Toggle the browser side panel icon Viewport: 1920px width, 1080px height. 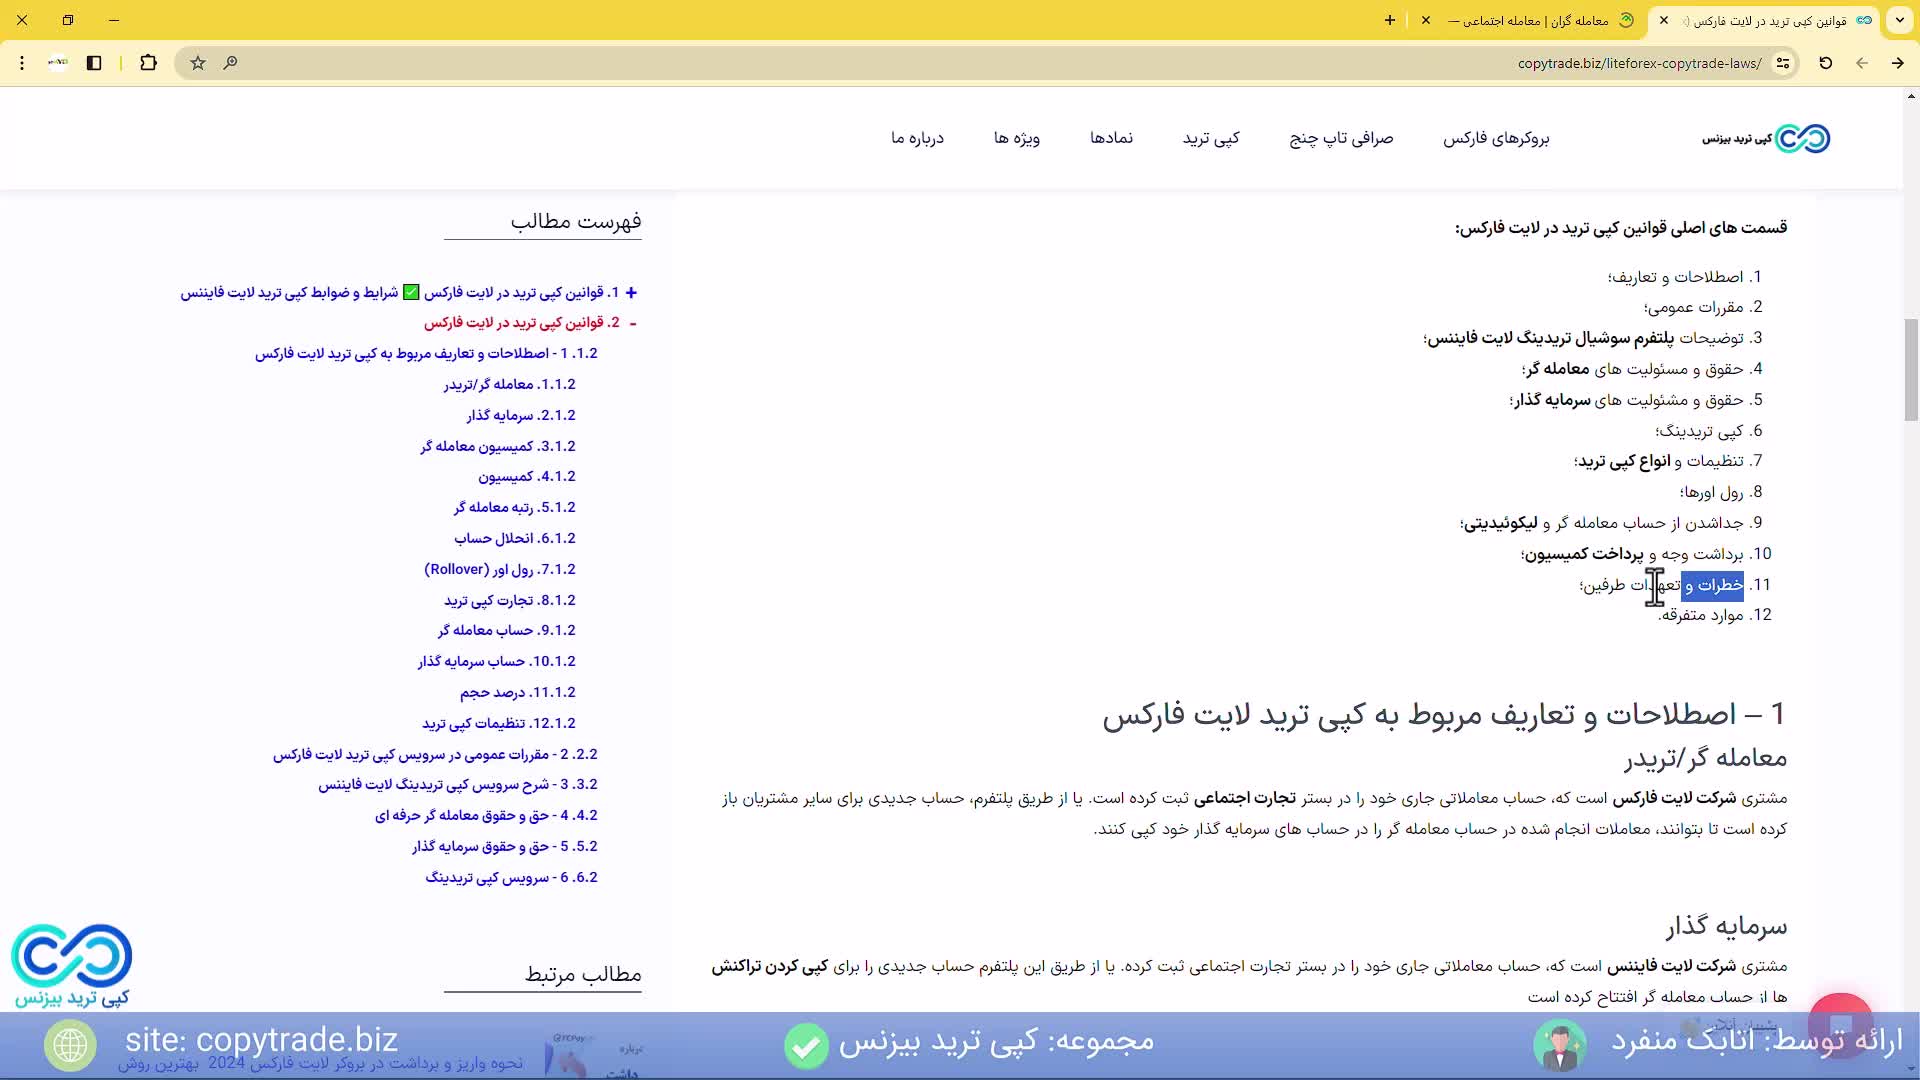[94, 63]
